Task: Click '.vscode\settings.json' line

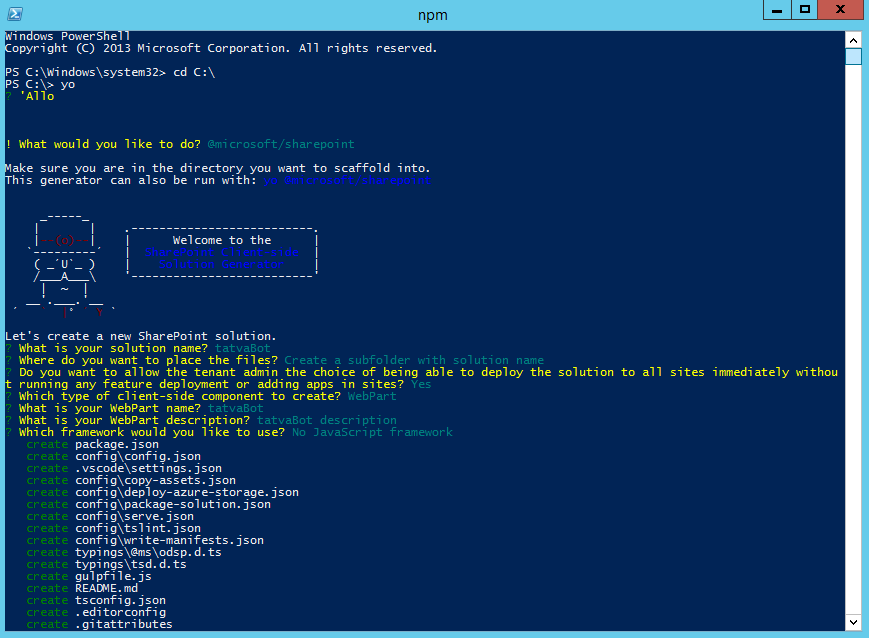Action: [x=149, y=468]
